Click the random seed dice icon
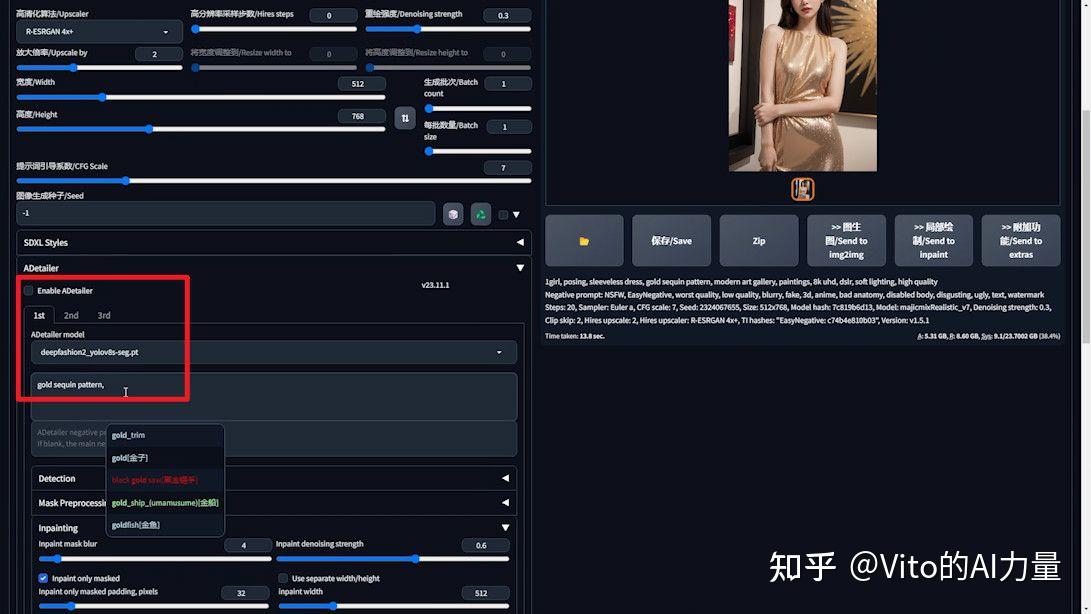The width and height of the screenshot is (1091, 614). [453, 214]
